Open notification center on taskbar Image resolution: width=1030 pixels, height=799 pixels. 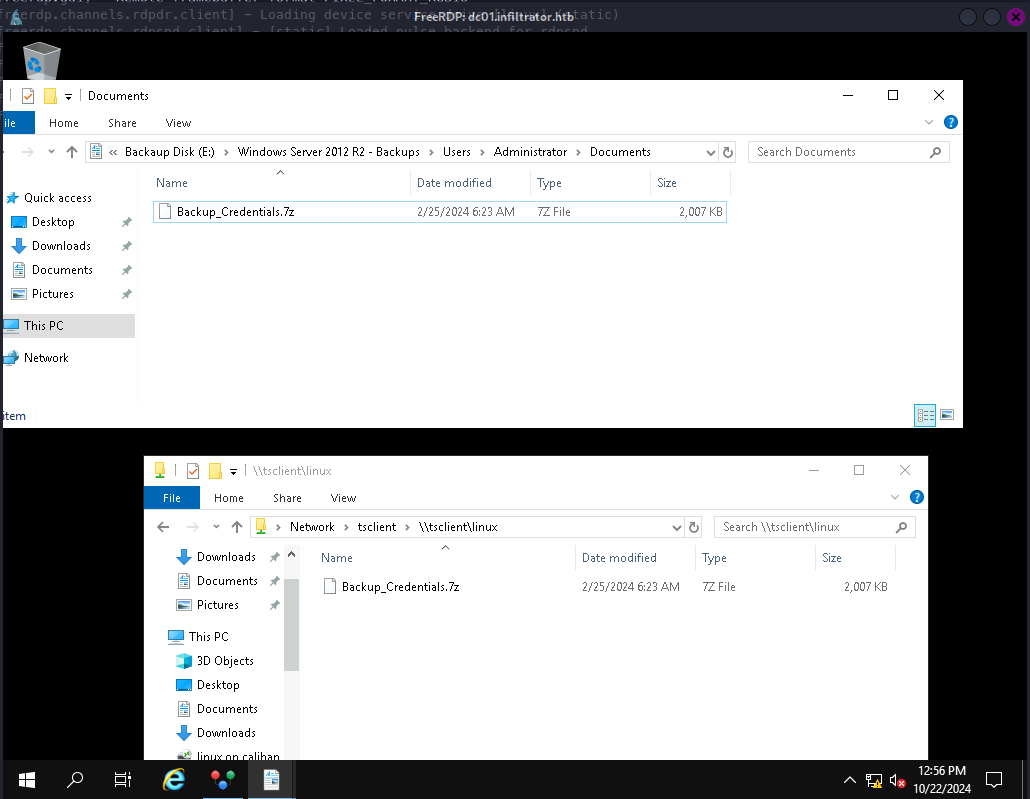[994, 781]
